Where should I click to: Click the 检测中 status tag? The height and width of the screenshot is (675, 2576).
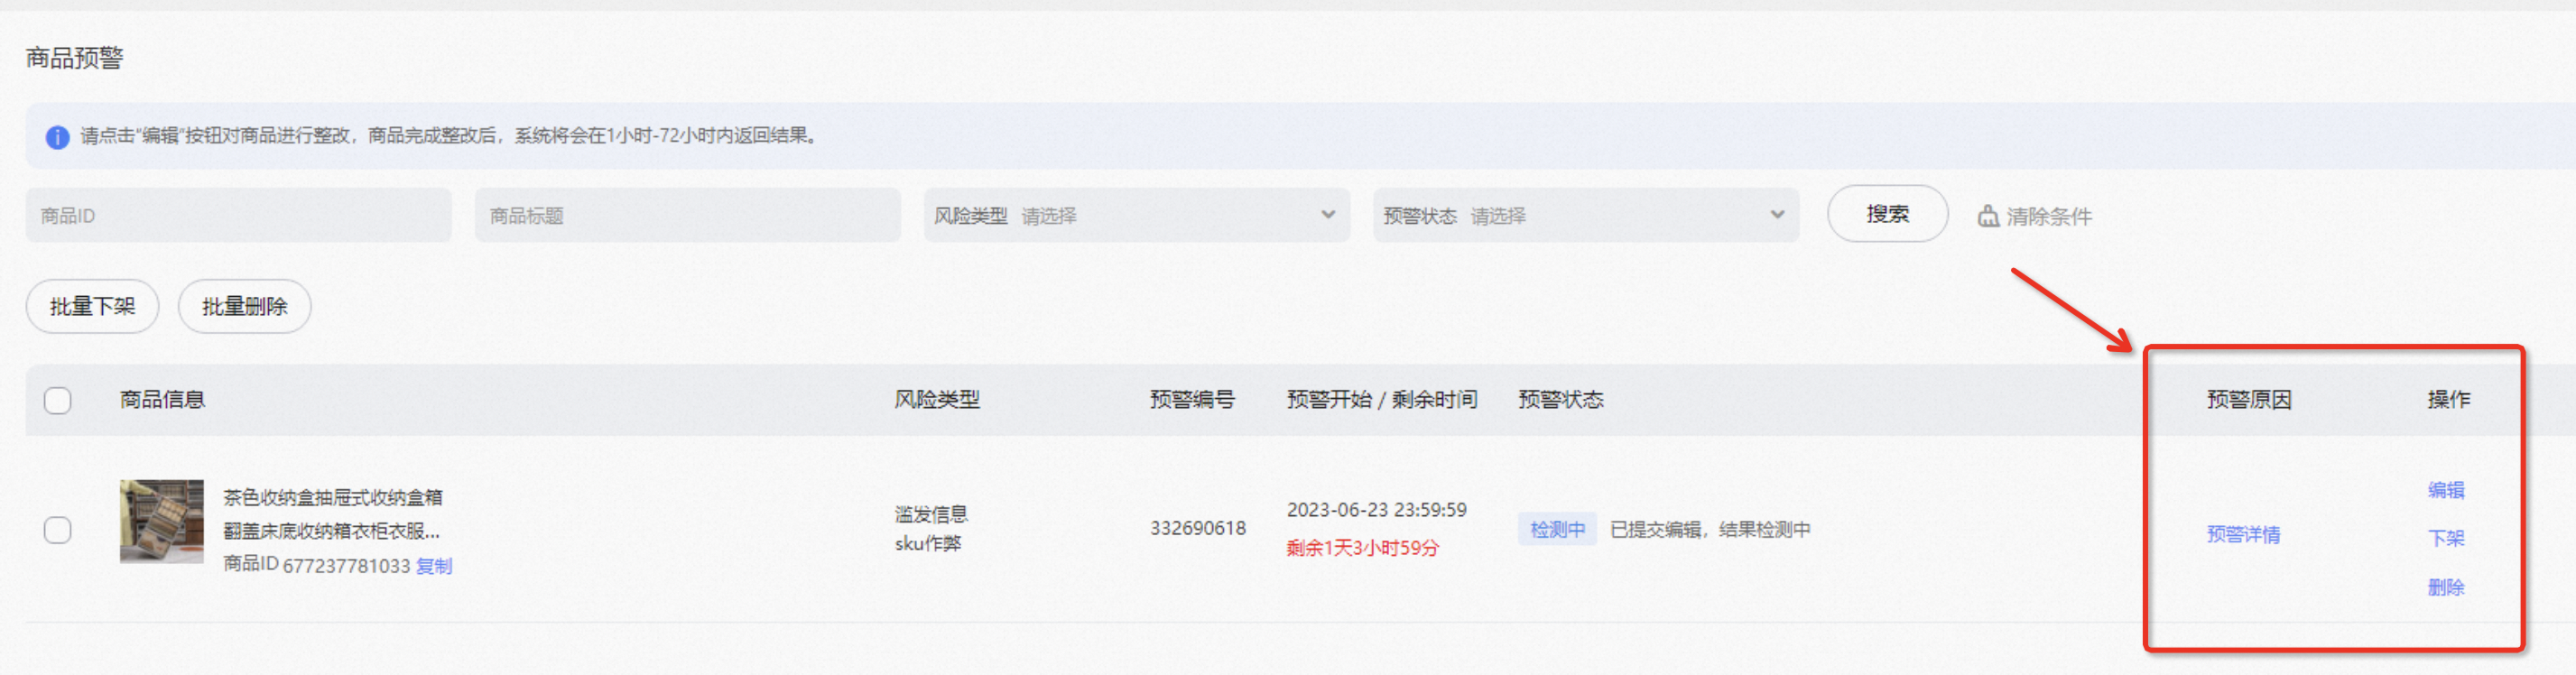coord(1556,529)
